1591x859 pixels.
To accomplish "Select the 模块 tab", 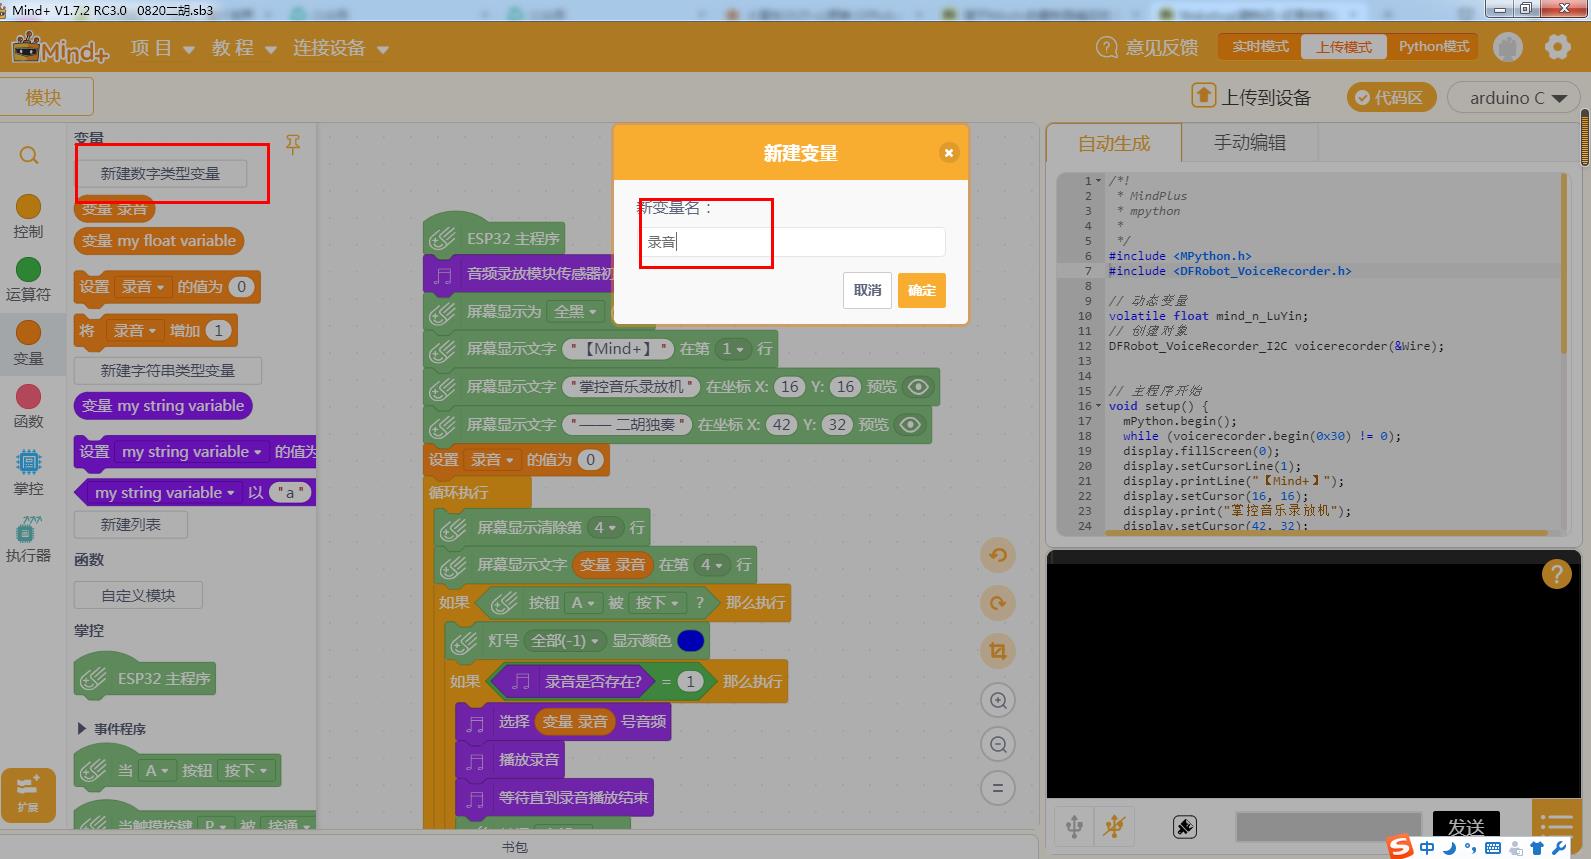I will 44,97.
